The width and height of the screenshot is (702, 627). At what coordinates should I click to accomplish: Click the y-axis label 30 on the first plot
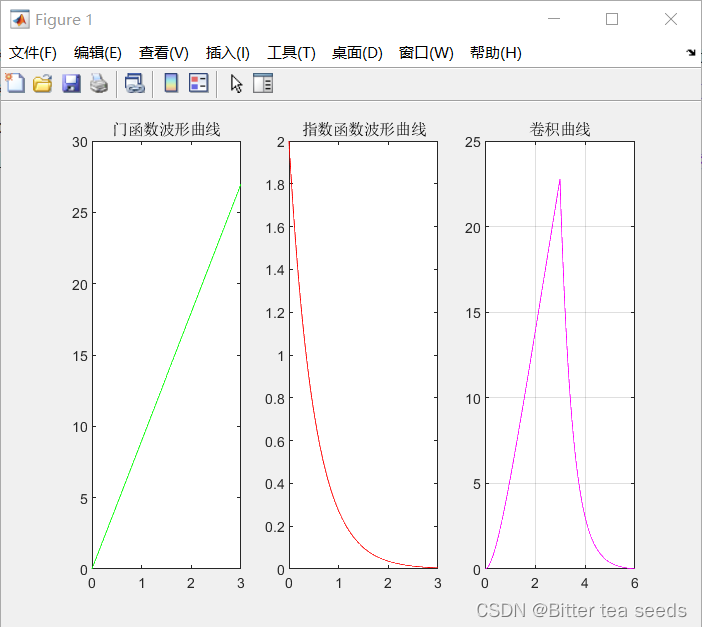tap(80, 142)
